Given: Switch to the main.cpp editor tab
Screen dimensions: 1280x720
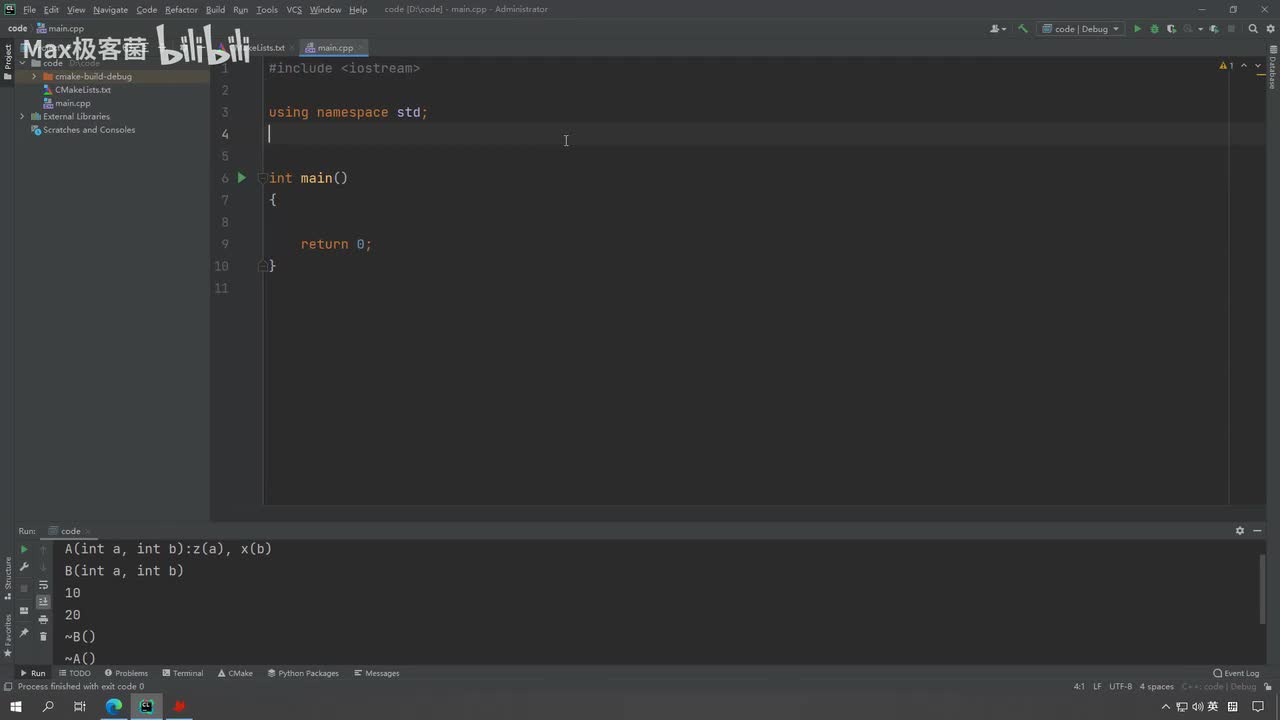Looking at the screenshot, I should click(335, 47).
